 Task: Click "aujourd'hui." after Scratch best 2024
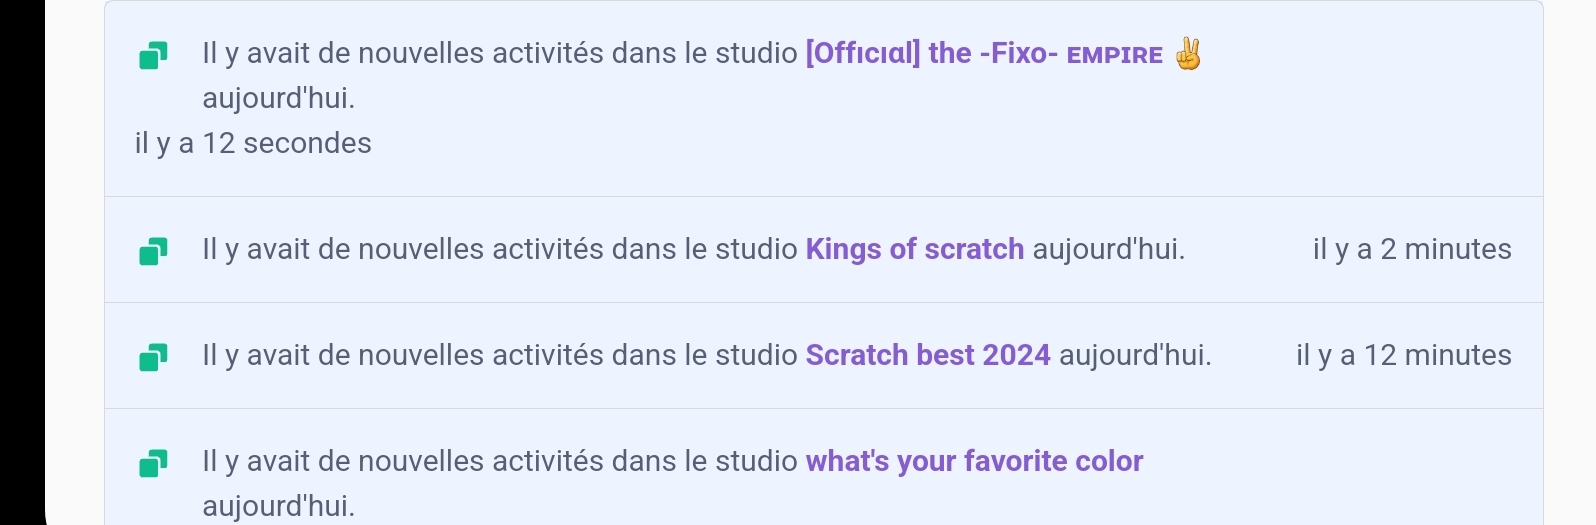click(x=1134, y=356)
